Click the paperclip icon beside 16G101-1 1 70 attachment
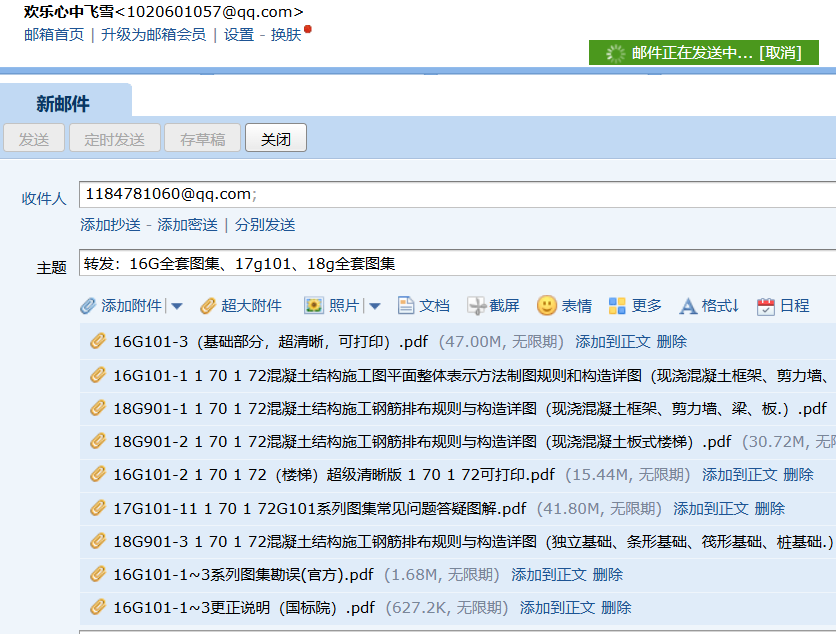The height and width of the screenshot is (634, 836). coord(98,375)
